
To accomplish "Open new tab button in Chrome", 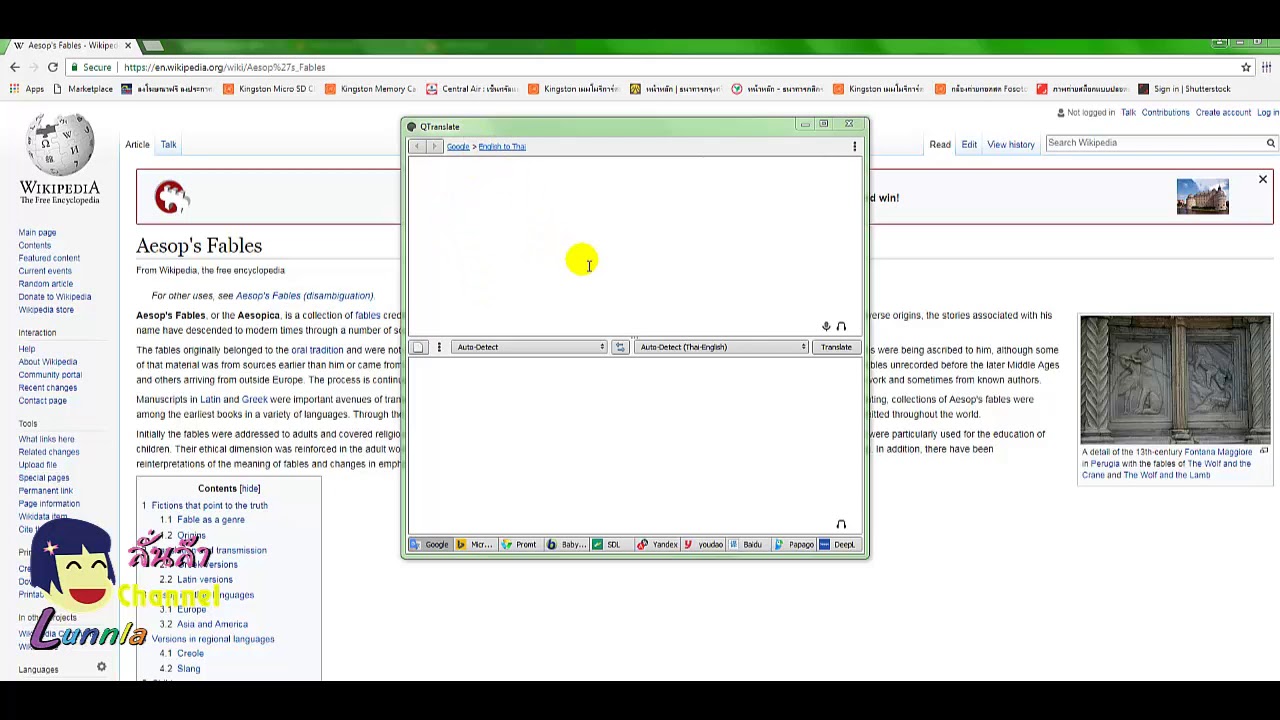I will click(153, 45).
